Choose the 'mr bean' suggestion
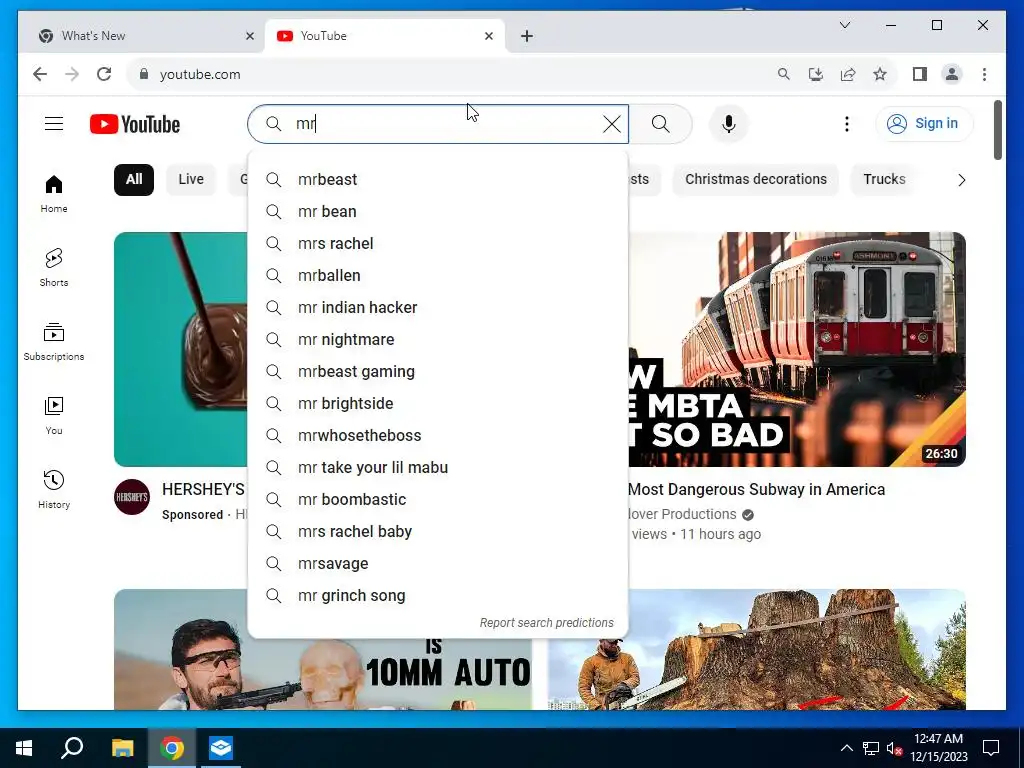Viewport: 1024px width, 768px height. [x=438, y=212]
